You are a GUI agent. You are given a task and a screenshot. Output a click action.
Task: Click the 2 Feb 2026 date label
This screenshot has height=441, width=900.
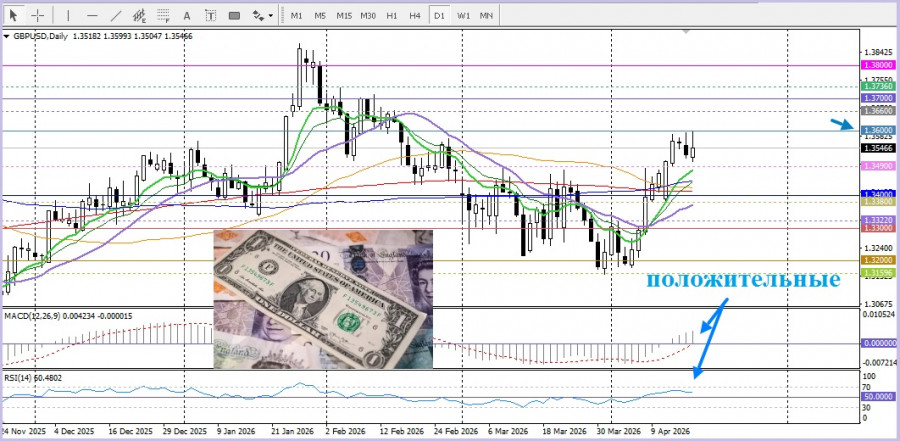[x=345, y=430]
